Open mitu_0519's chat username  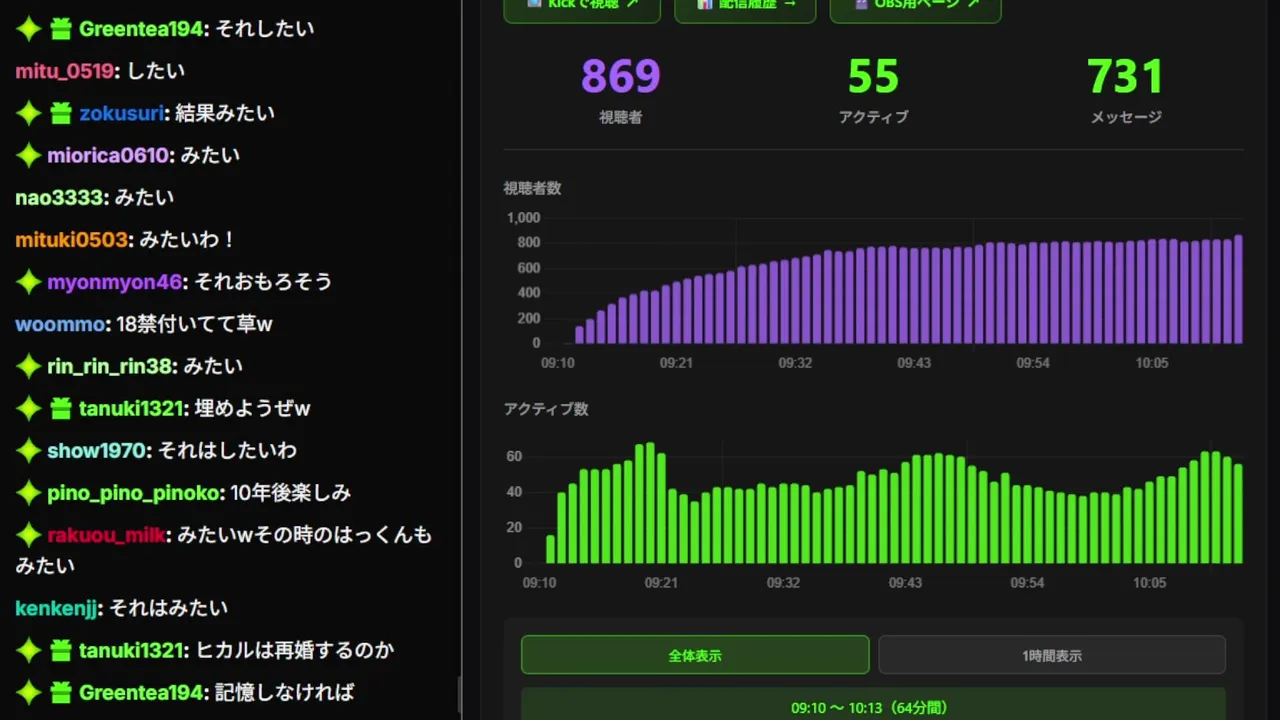point(64,71)
